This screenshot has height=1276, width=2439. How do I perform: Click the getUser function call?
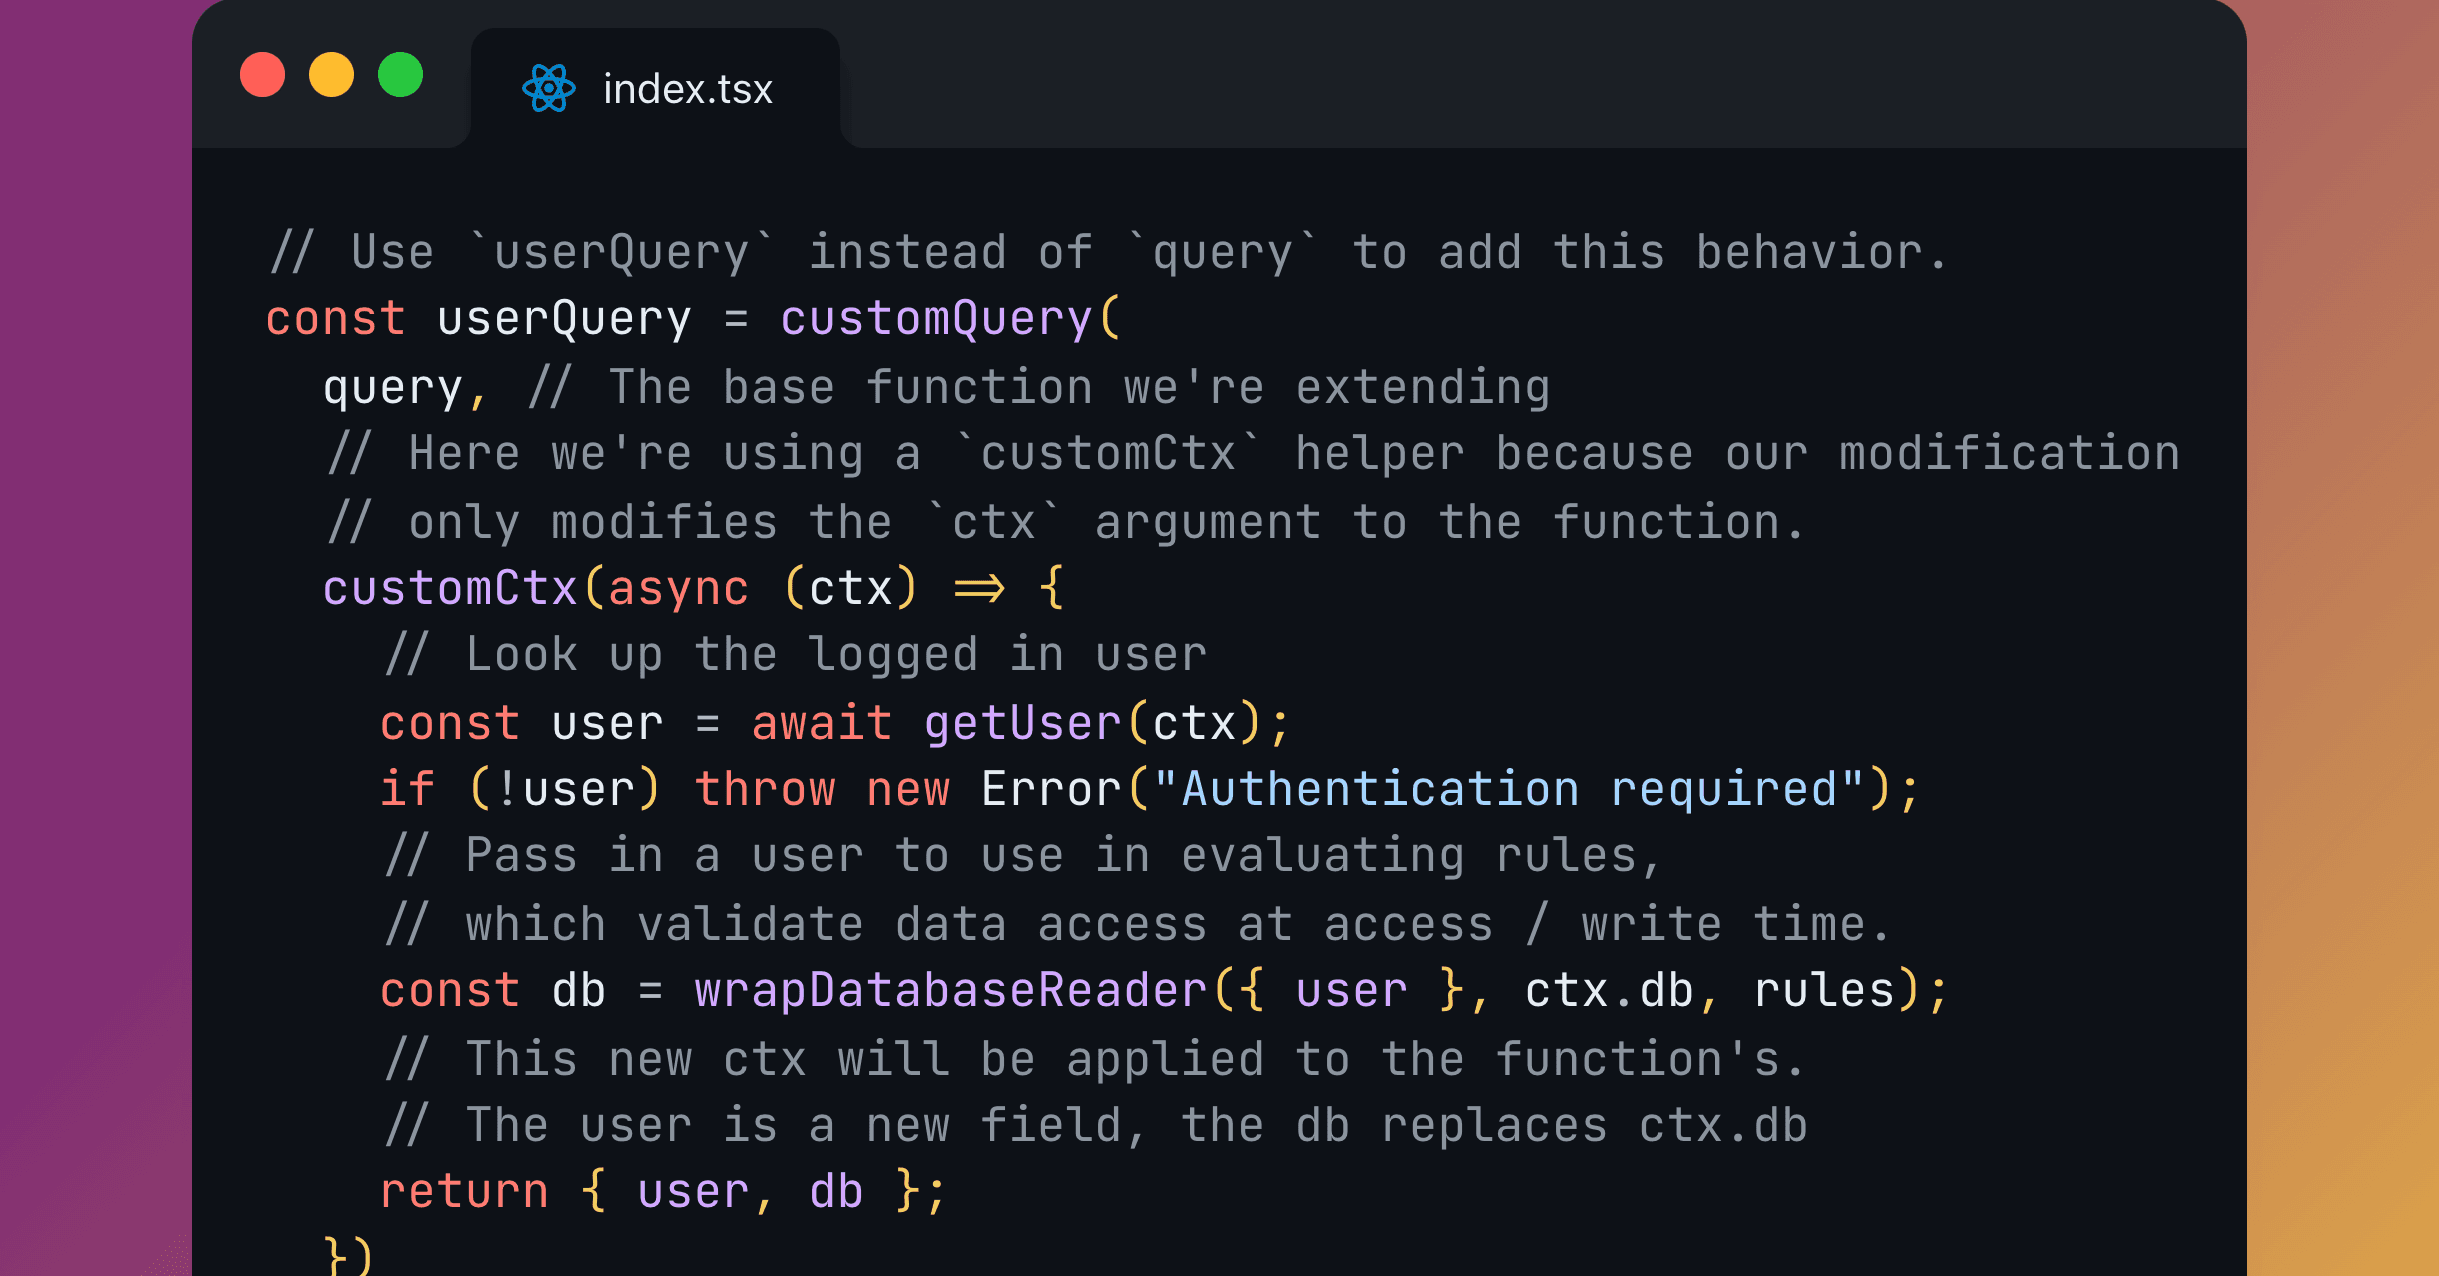point(1022,723)
